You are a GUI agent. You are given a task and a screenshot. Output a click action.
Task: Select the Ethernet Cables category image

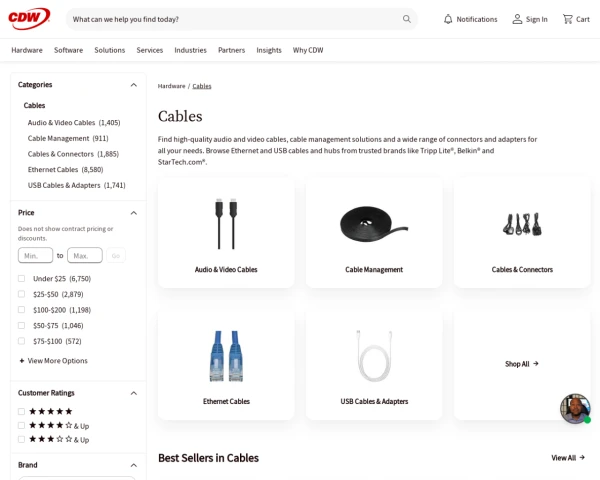click(226, 356)
